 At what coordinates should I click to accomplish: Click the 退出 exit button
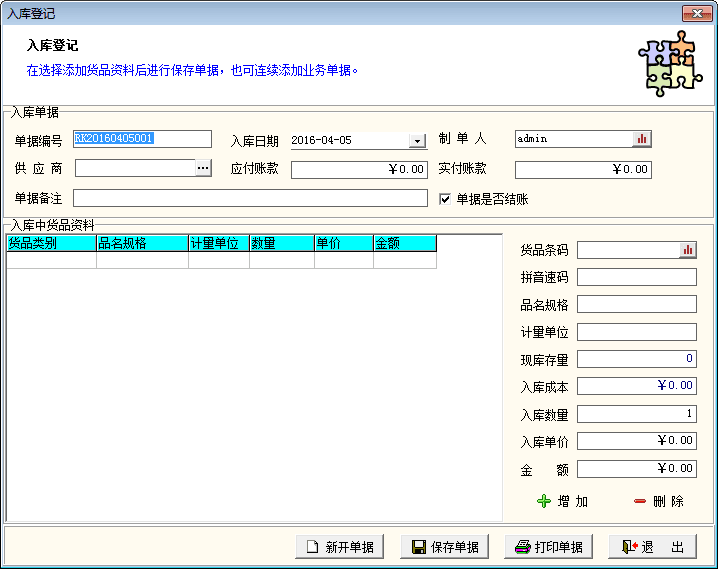(x=654, y=547)
